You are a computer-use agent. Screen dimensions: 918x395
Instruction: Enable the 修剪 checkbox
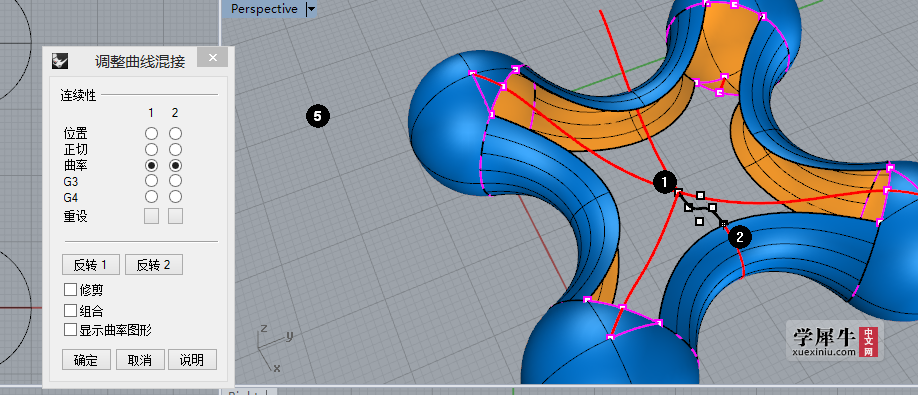tap(70, 289)
